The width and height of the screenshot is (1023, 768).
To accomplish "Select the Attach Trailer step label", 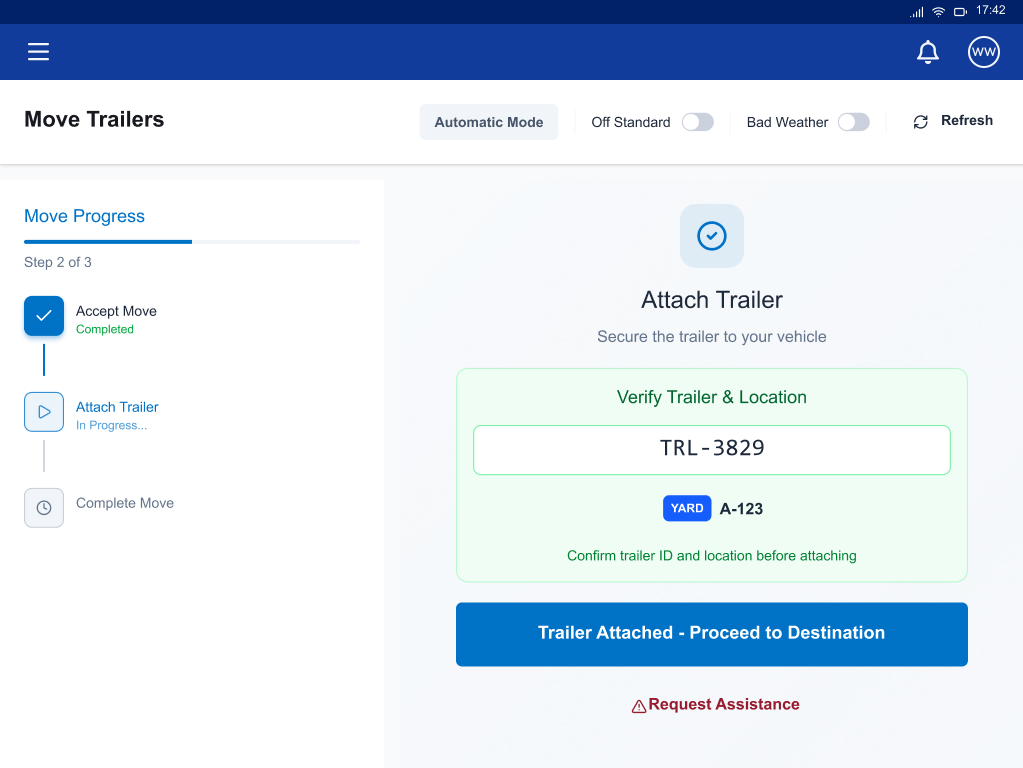I will (117, 407).
